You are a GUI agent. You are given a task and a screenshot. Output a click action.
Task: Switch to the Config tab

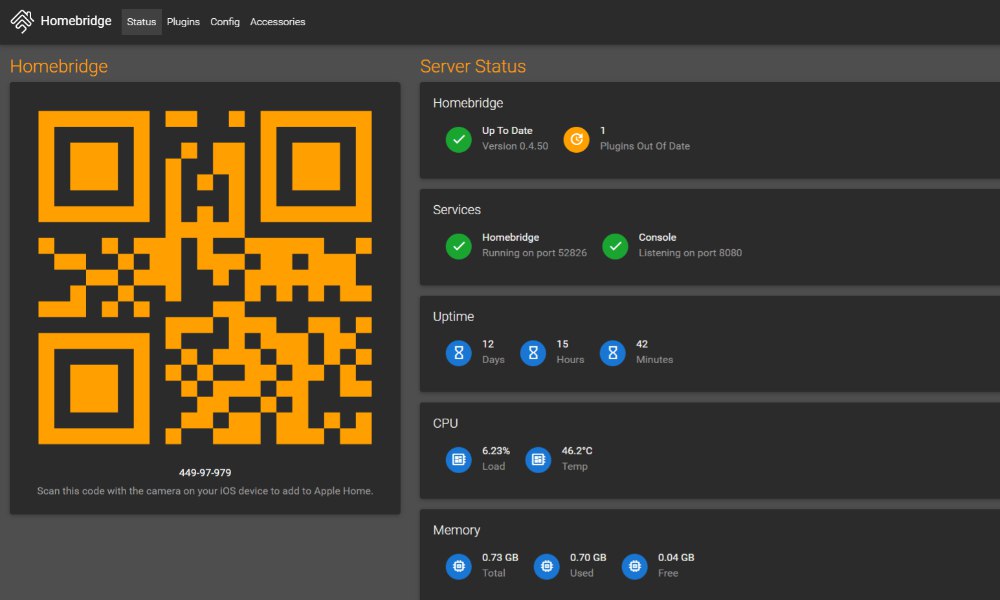coord(225,22)
